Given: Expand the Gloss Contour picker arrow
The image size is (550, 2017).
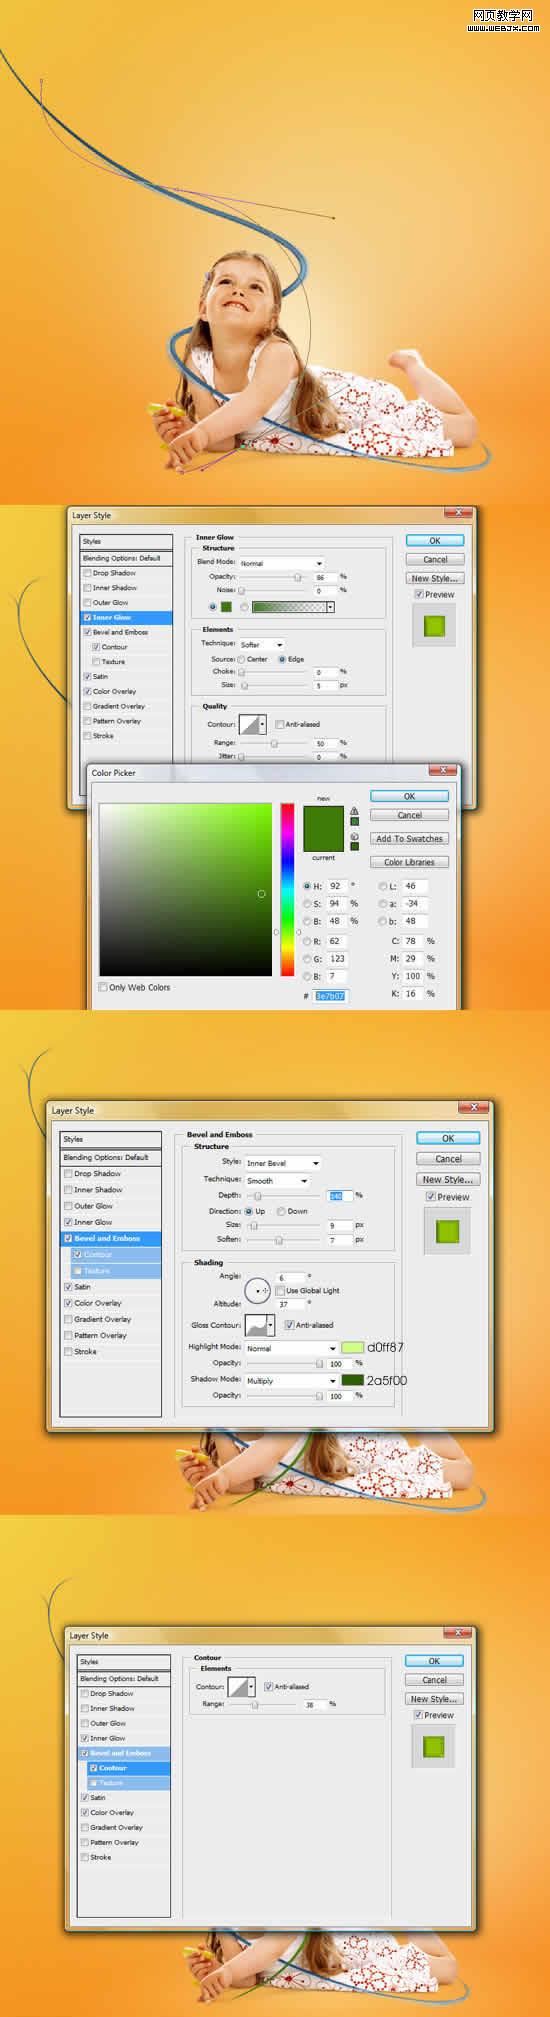Looking at the screenshot, I should [271, 1326].
